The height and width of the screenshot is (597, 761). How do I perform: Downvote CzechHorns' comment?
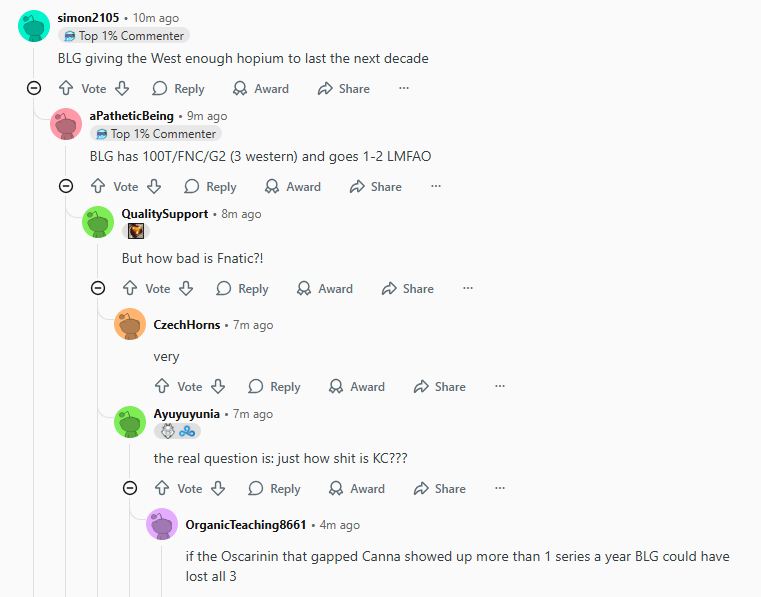(218, 387)
